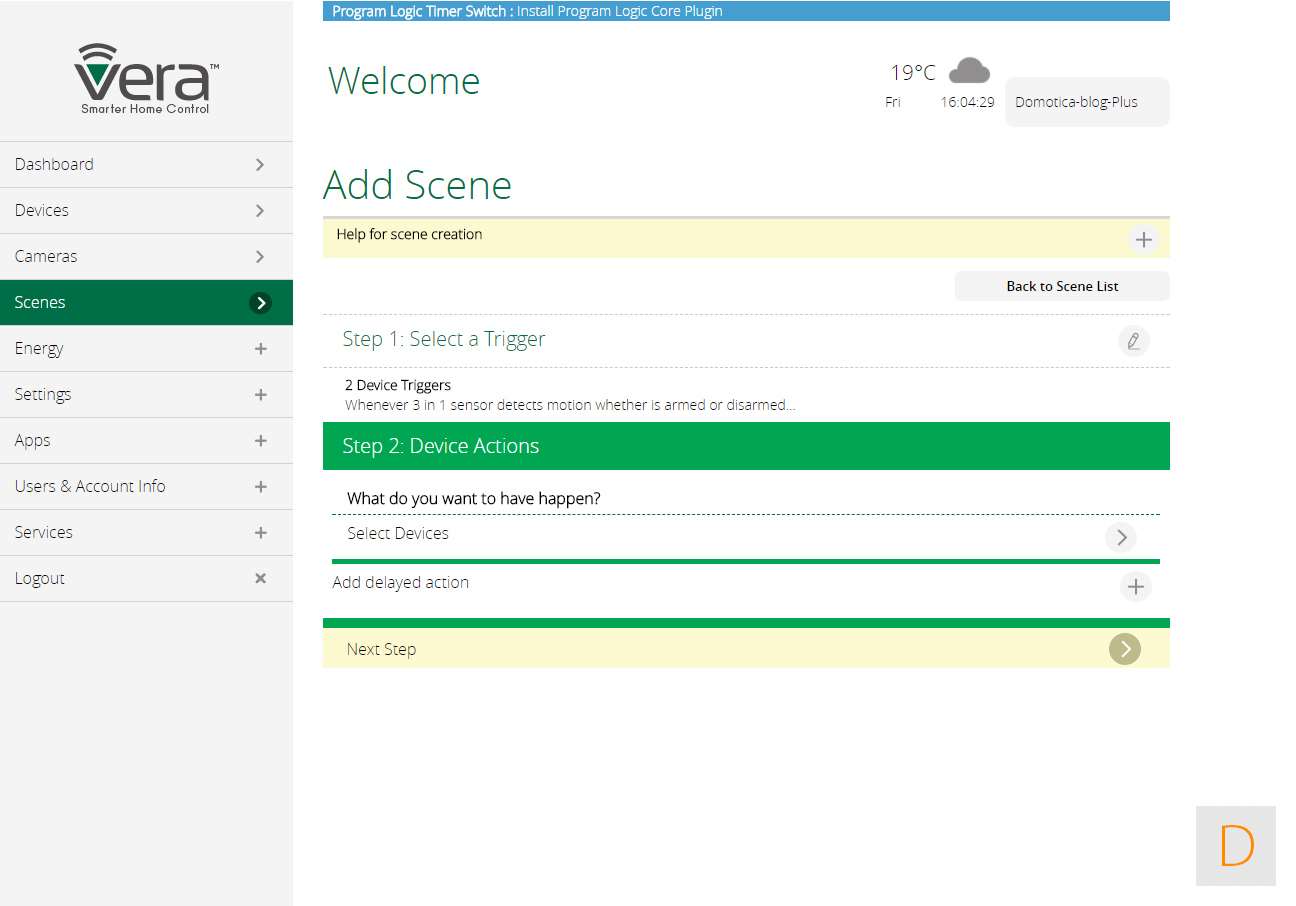Viewport: 1296px width, 906px height.
Task: Click the cloud weather icon
Action: [968, 71]
